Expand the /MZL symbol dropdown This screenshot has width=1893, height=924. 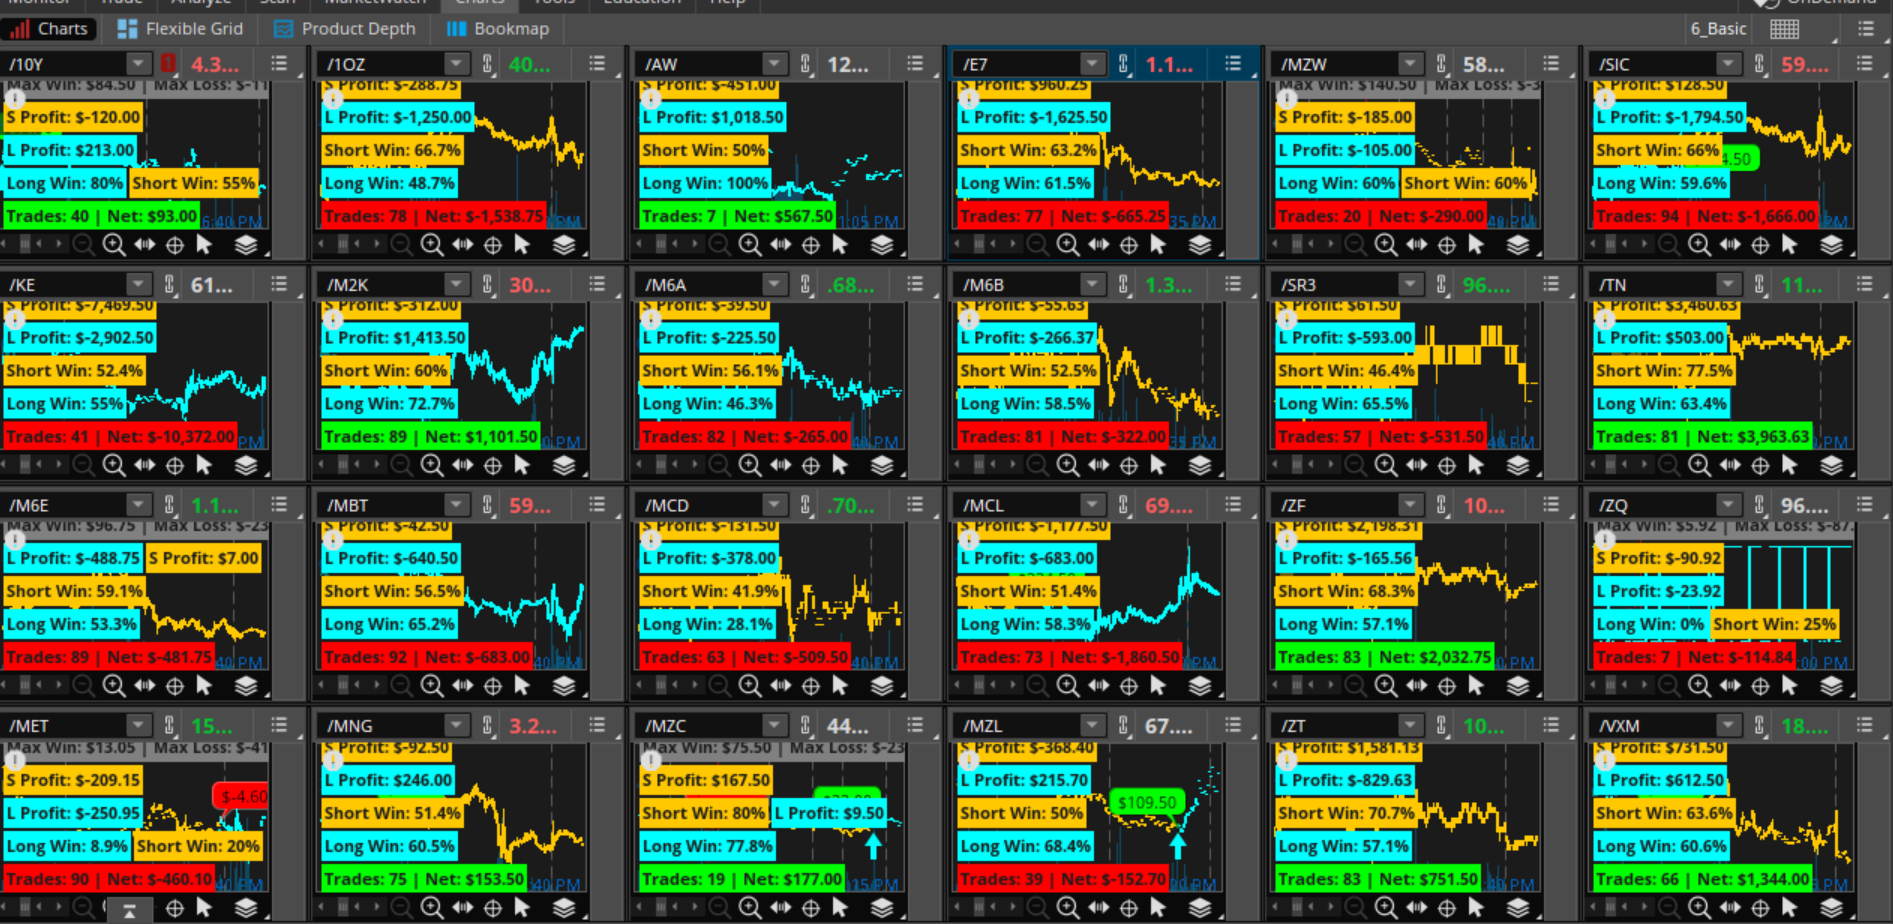1092,726
